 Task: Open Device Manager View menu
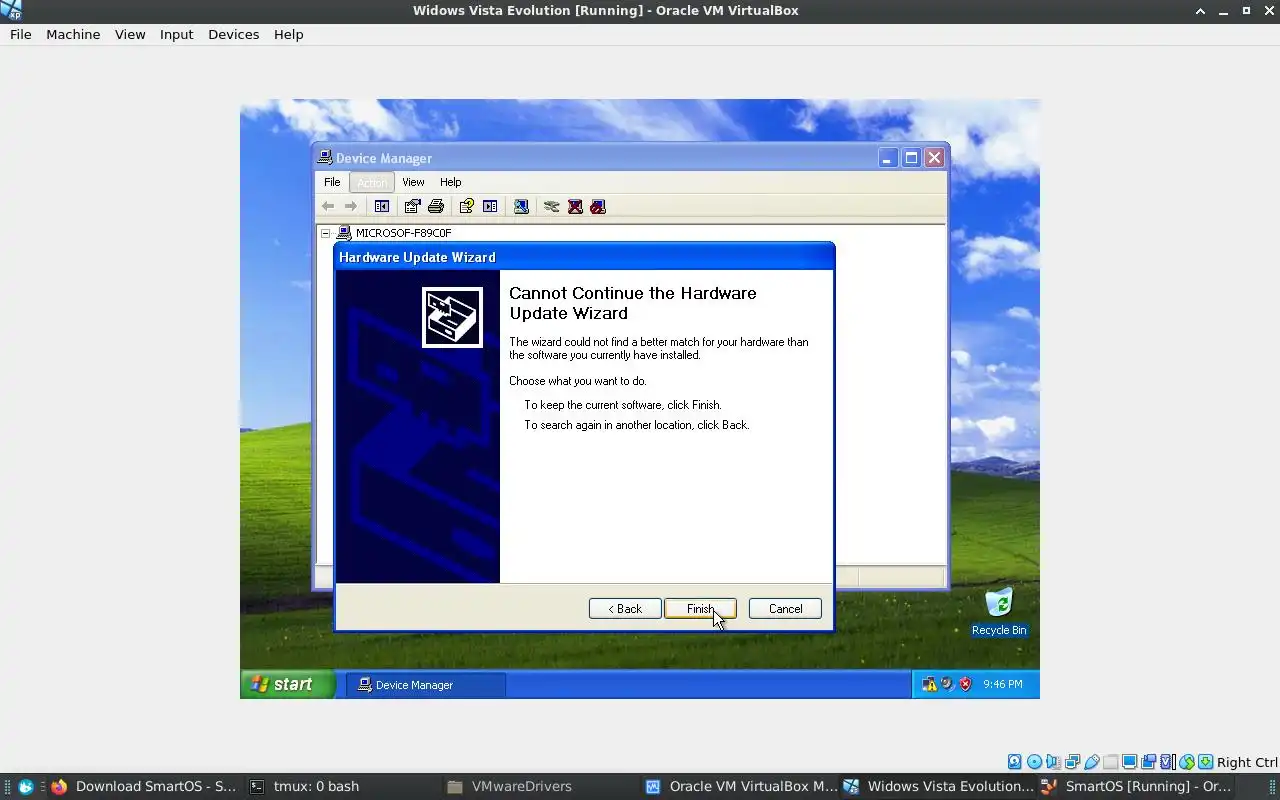pyautogui.click(x=413, y=182)
